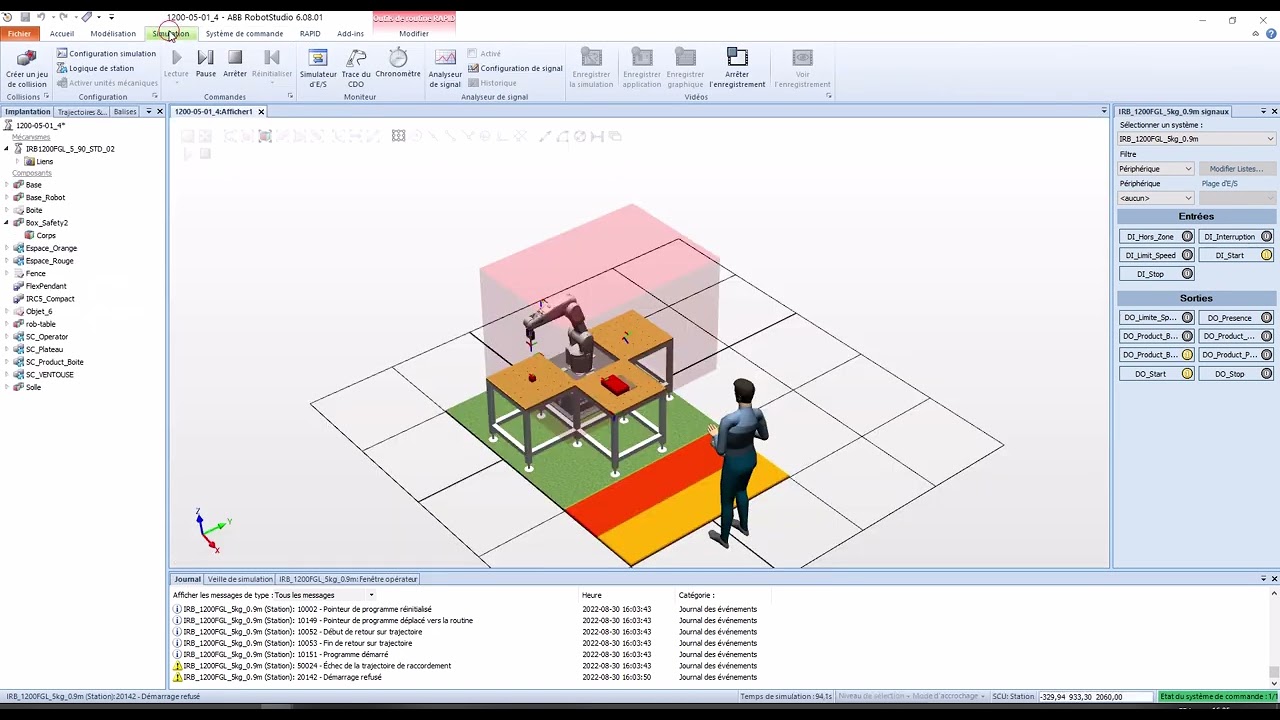
Task: Click the Modifier Listes... button
Action: point(1236,169)
